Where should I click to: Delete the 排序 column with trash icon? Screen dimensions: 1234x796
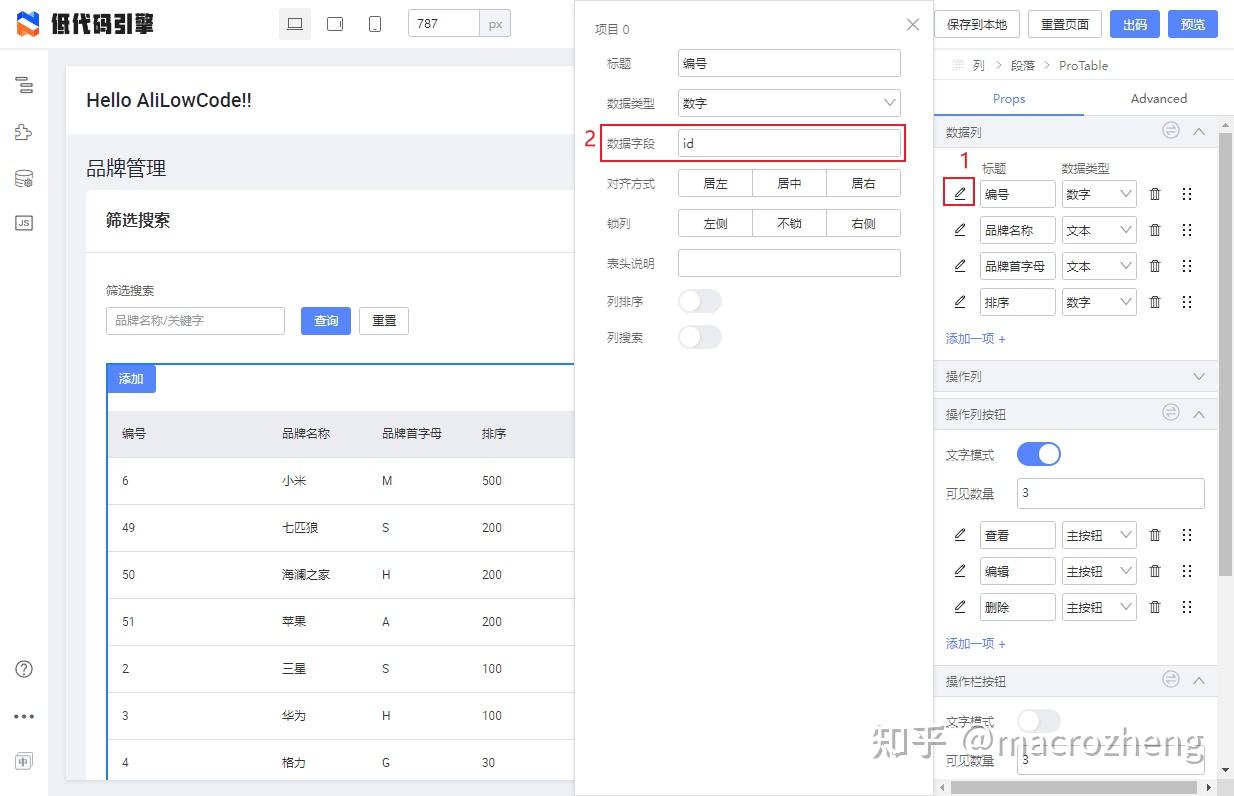(x=1155, y=302)
